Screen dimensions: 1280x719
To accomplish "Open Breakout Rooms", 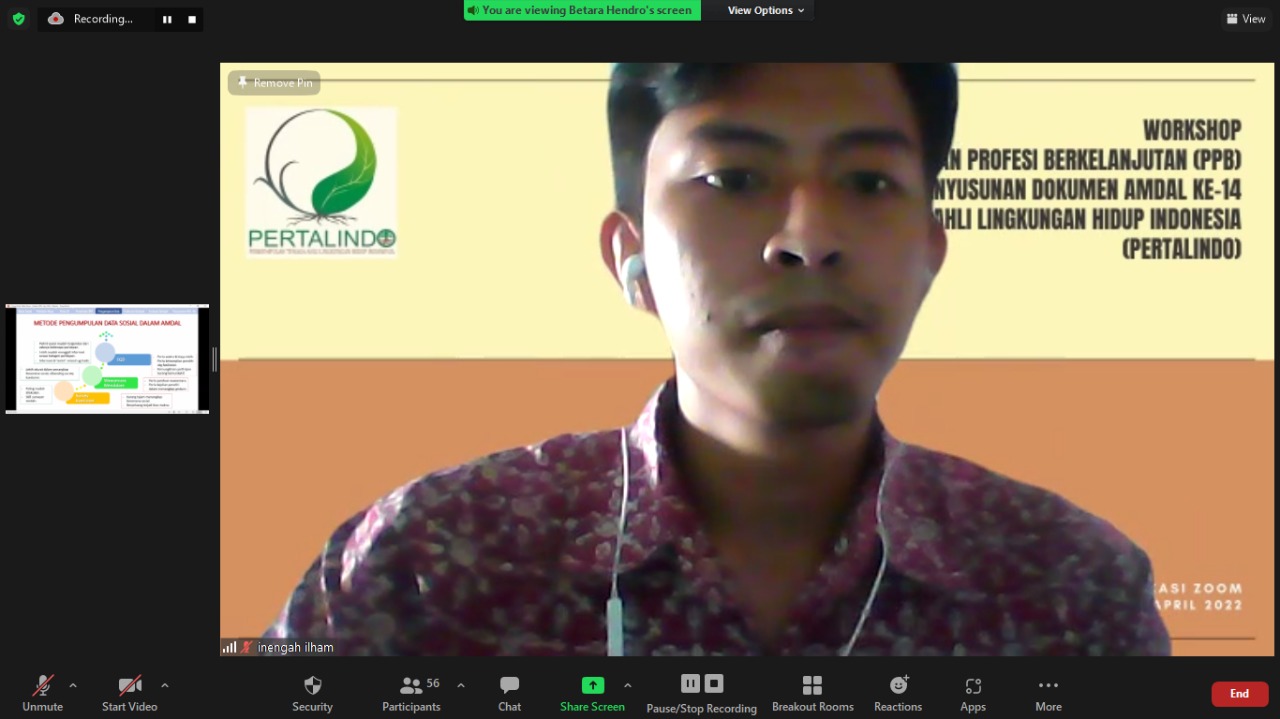I will [x=812, y=693].
